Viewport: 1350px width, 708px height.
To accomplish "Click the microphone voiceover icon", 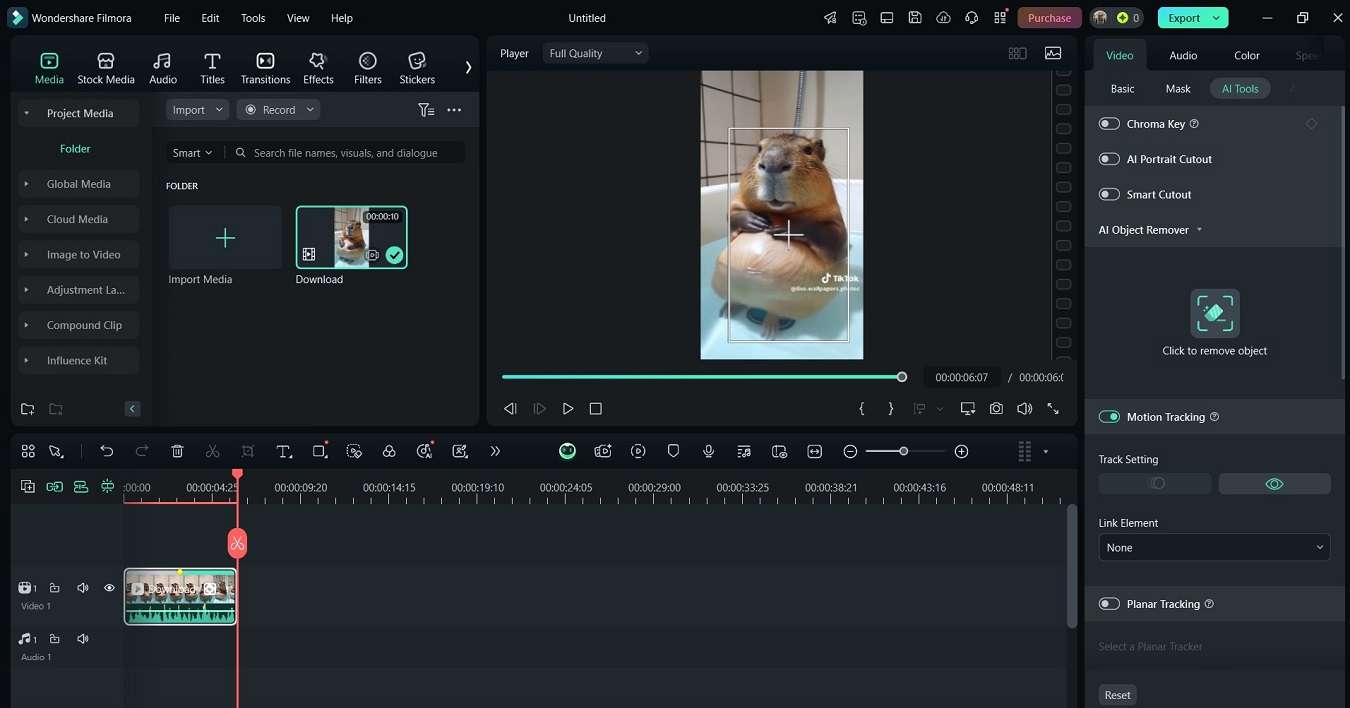I will [708, 452].
